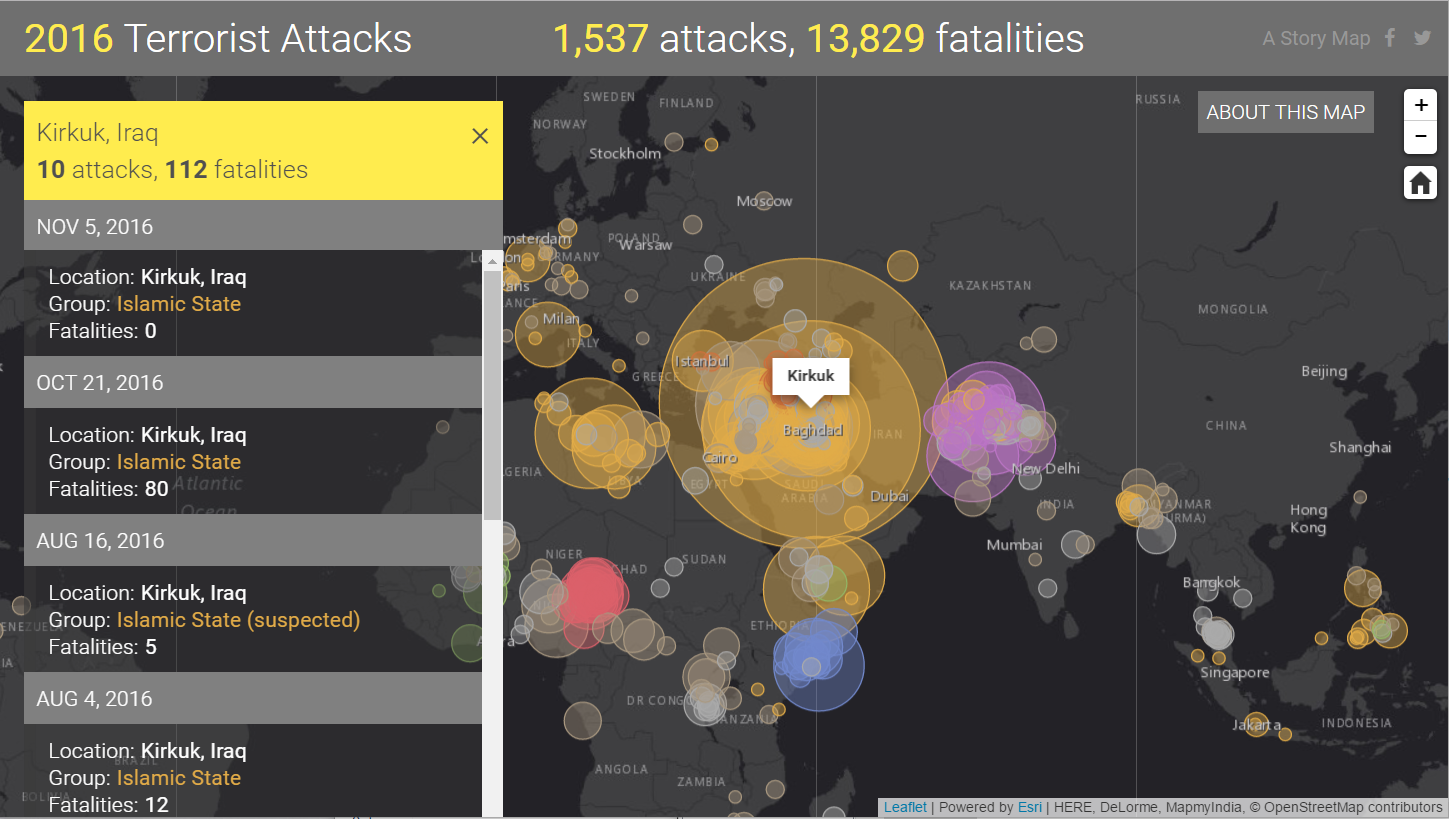Select the OCT 21, 2016 attack header
Screen dimensions: 1449x819
point(253,382)
